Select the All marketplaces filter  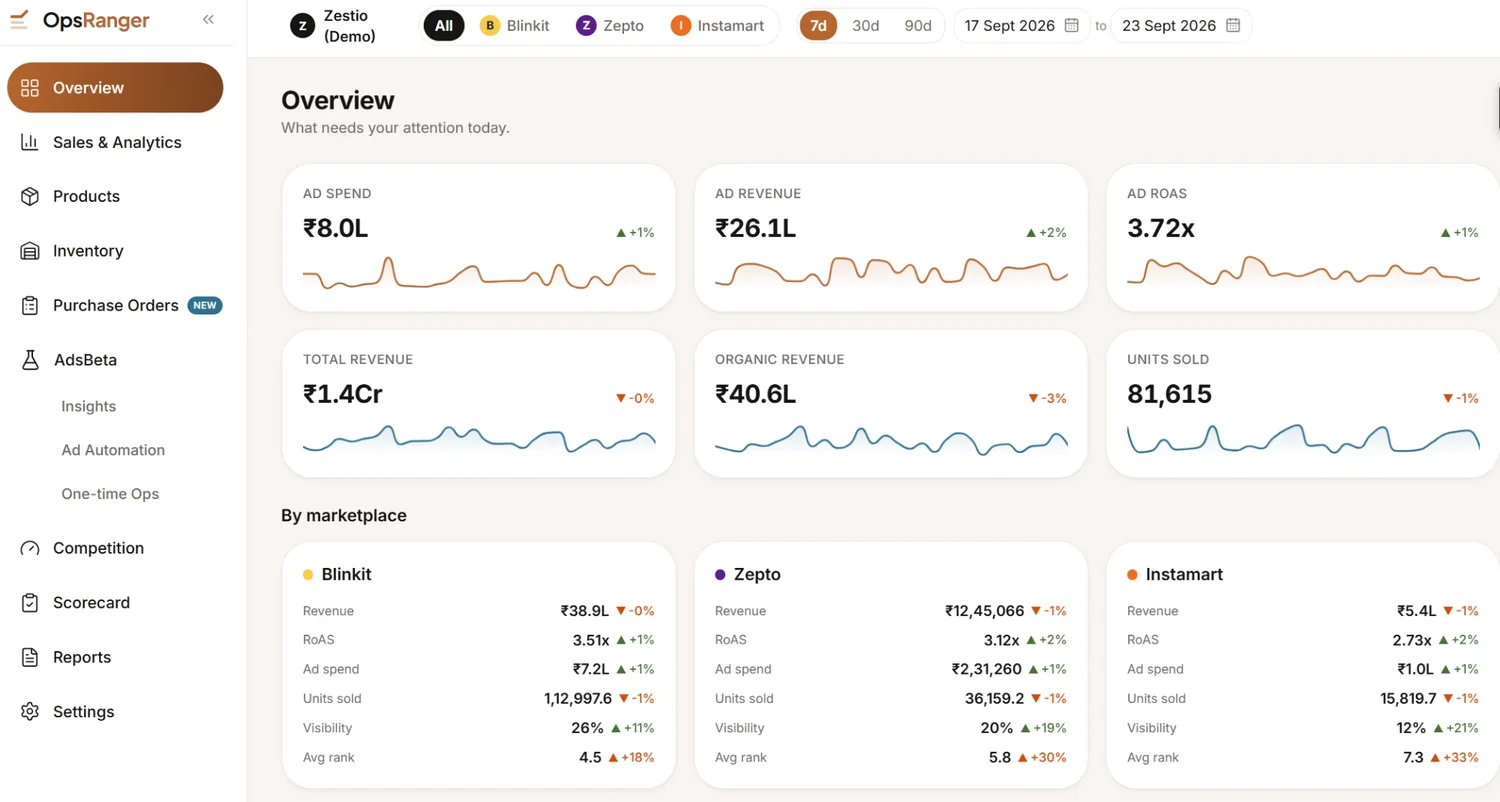click(444, 26)
